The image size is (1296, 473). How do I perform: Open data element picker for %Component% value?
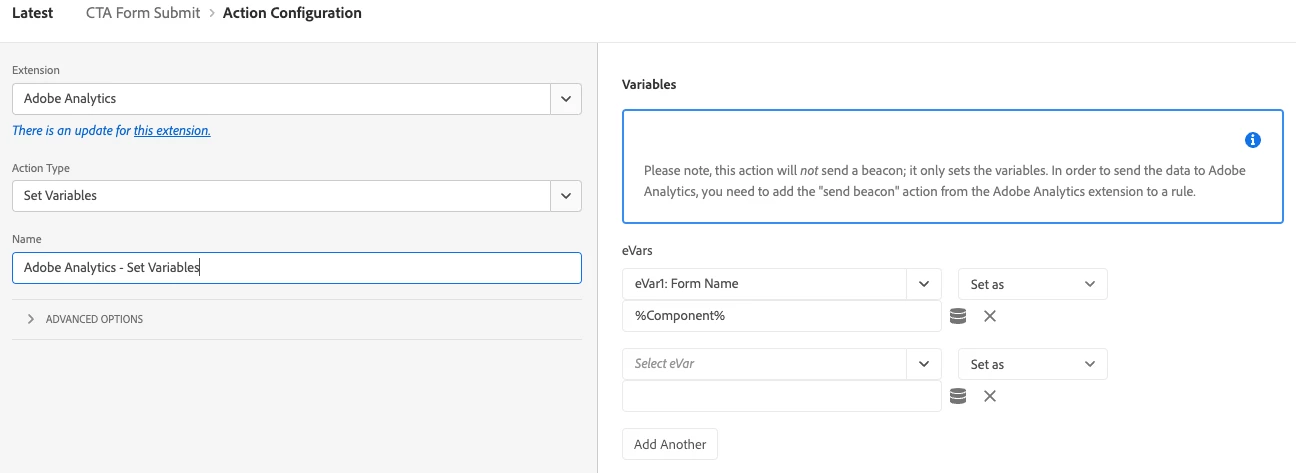[958, 316]
